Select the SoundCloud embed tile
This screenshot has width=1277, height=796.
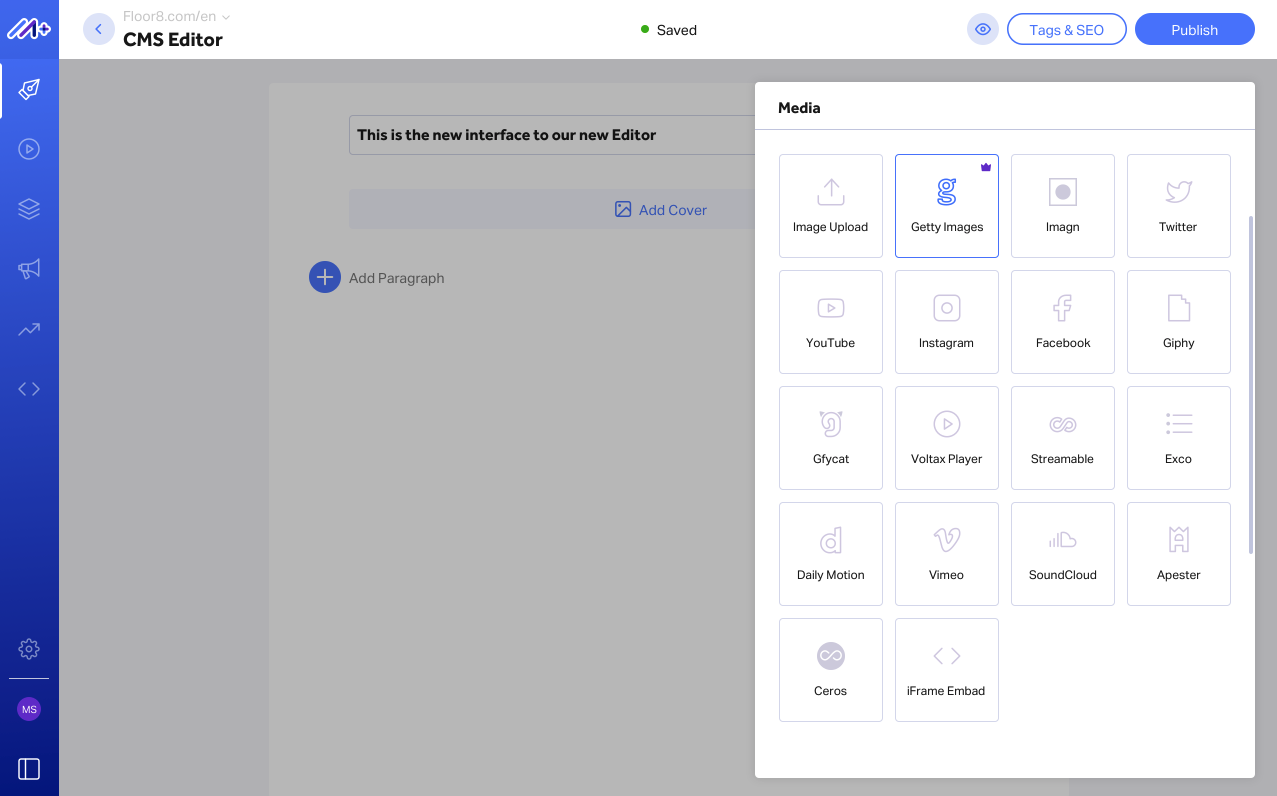(1062, 554)
